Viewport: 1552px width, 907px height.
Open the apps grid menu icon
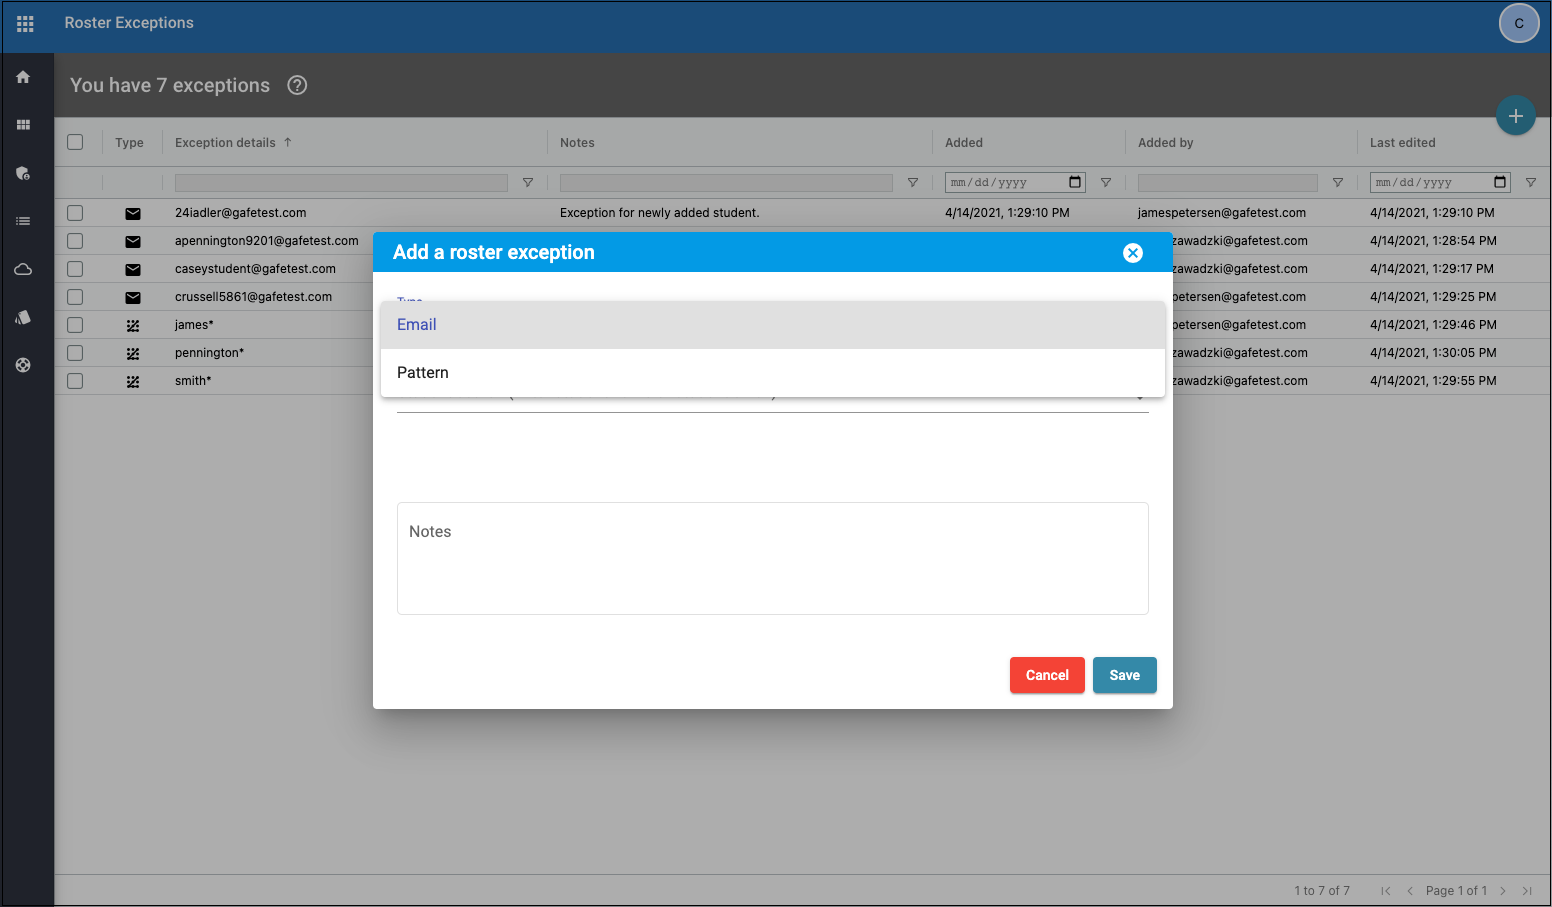(x=25, y=24)
